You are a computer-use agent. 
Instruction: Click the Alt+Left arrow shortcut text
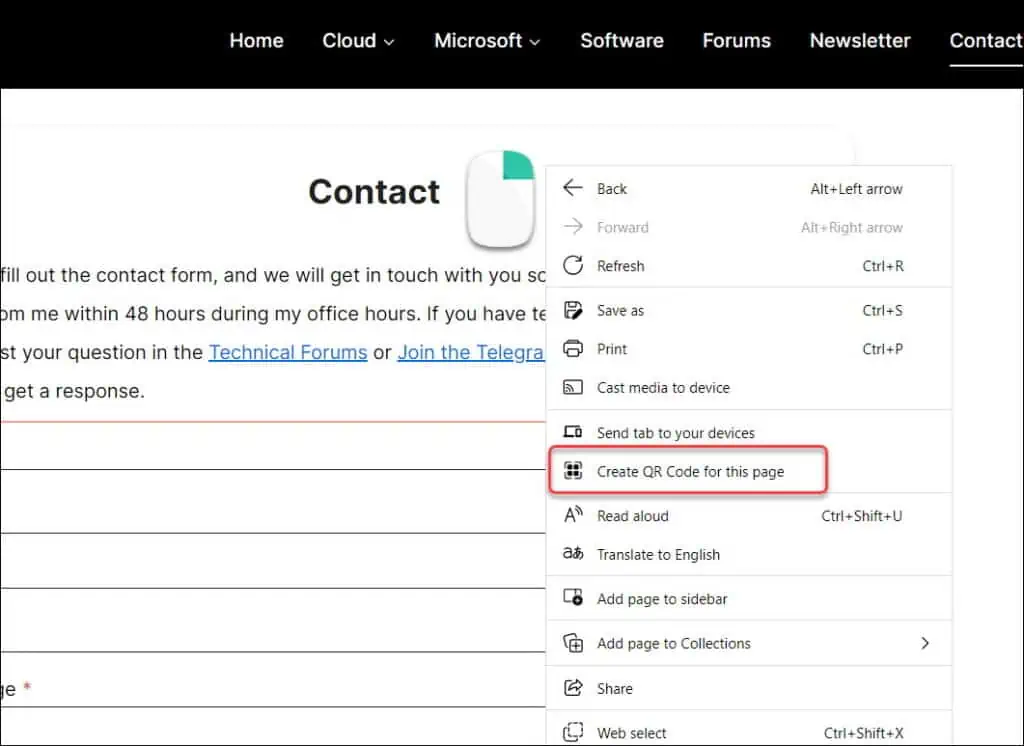(856, 189)
